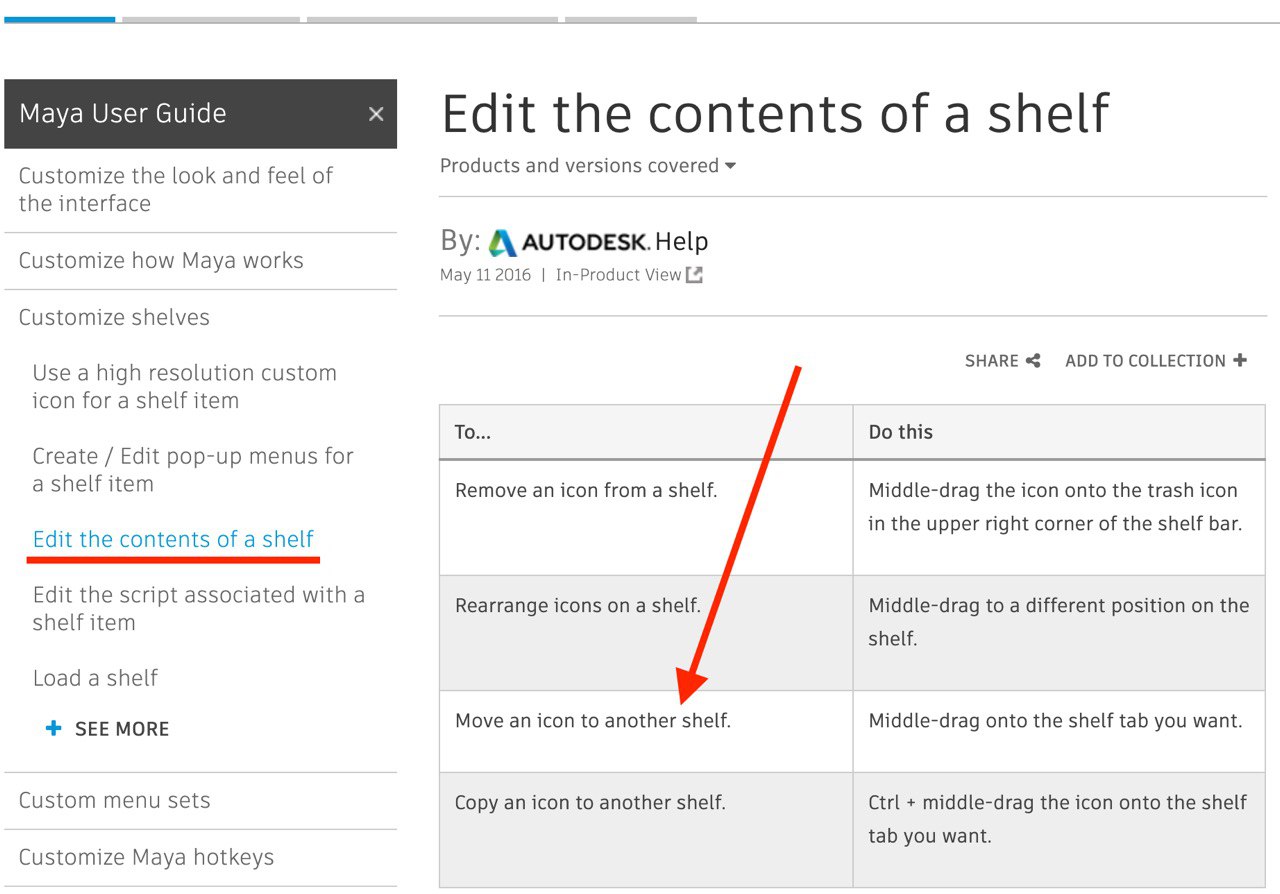The height and width of the screenshot is (894, 1280).
Task: Click 'Middle-drag to a different position' cell
Action: tap(1059, 632)
